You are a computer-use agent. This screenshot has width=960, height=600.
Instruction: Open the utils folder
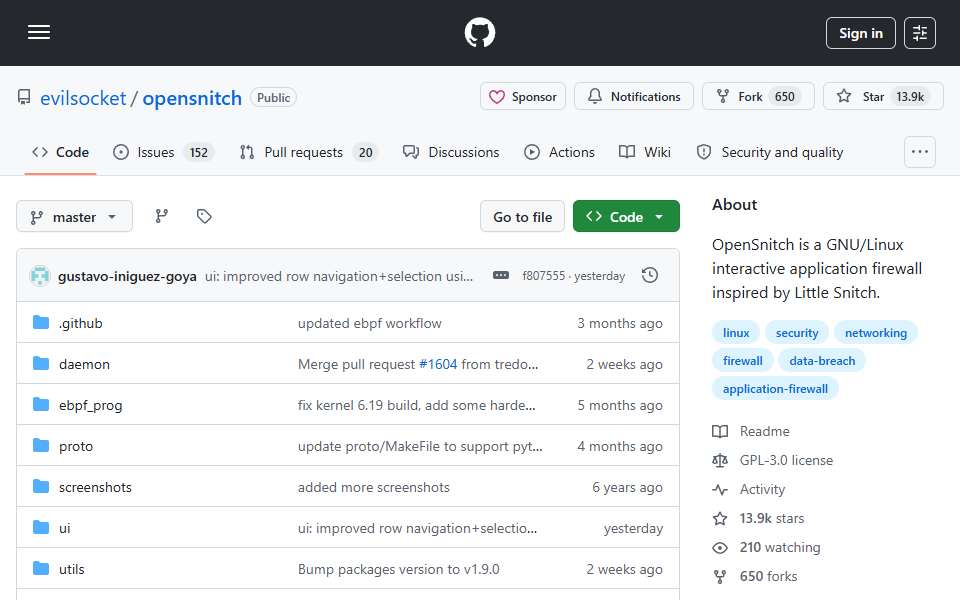click(72, 569)
